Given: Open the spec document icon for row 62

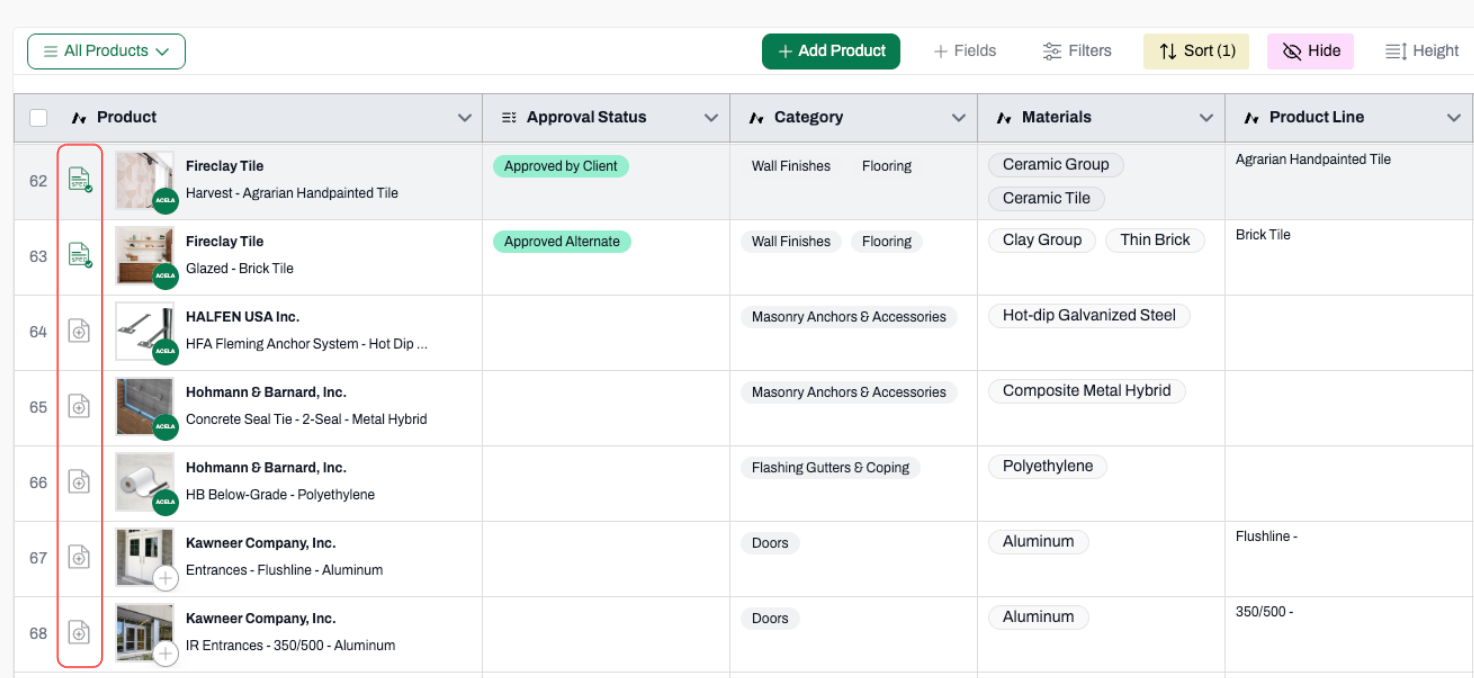Looking at the screenshot, I should (79, 180).
